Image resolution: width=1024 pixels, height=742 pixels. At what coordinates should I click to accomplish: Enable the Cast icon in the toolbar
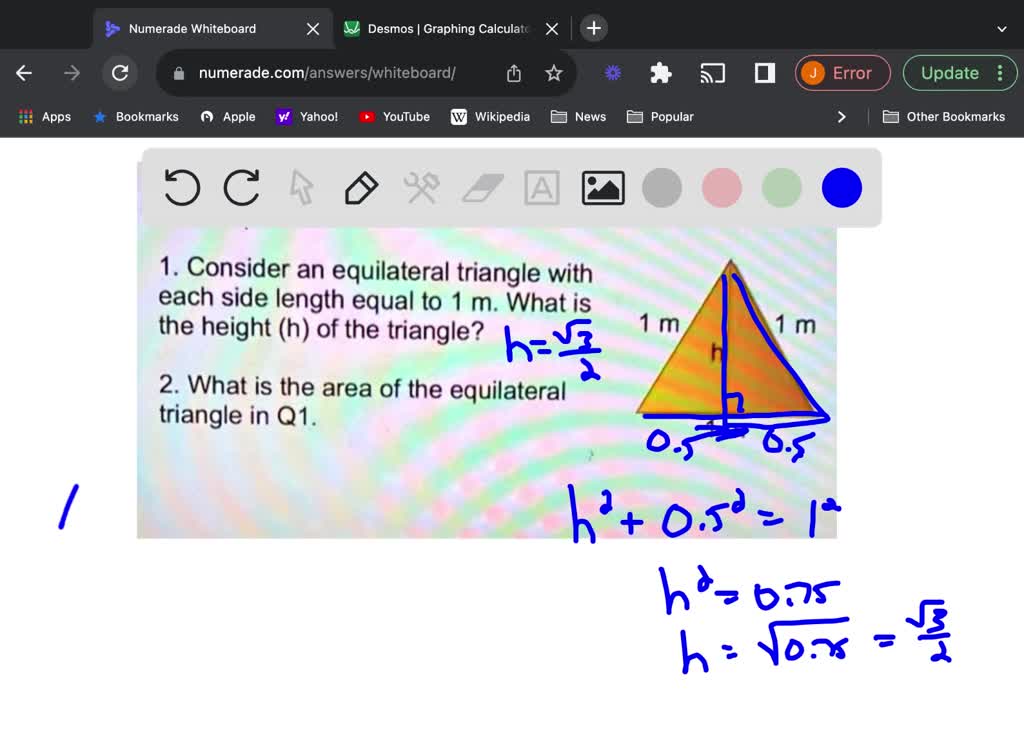(712, 73)
